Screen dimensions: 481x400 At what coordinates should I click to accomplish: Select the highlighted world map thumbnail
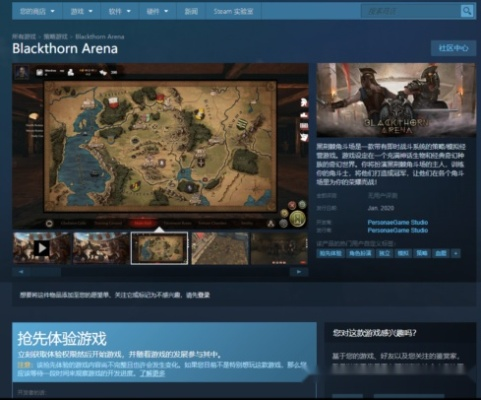159,248
